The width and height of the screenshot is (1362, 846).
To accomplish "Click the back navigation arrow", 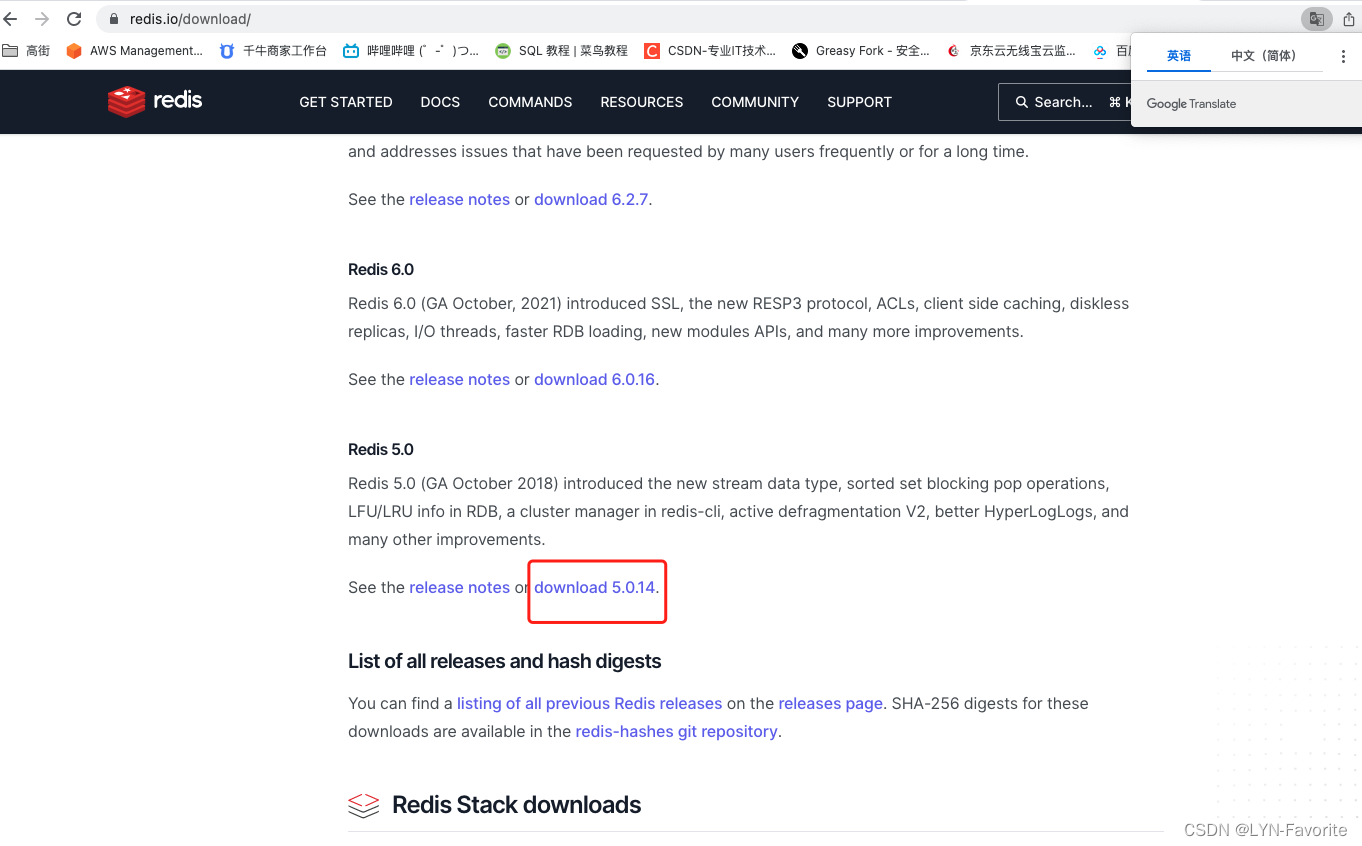I will [11, 18].
